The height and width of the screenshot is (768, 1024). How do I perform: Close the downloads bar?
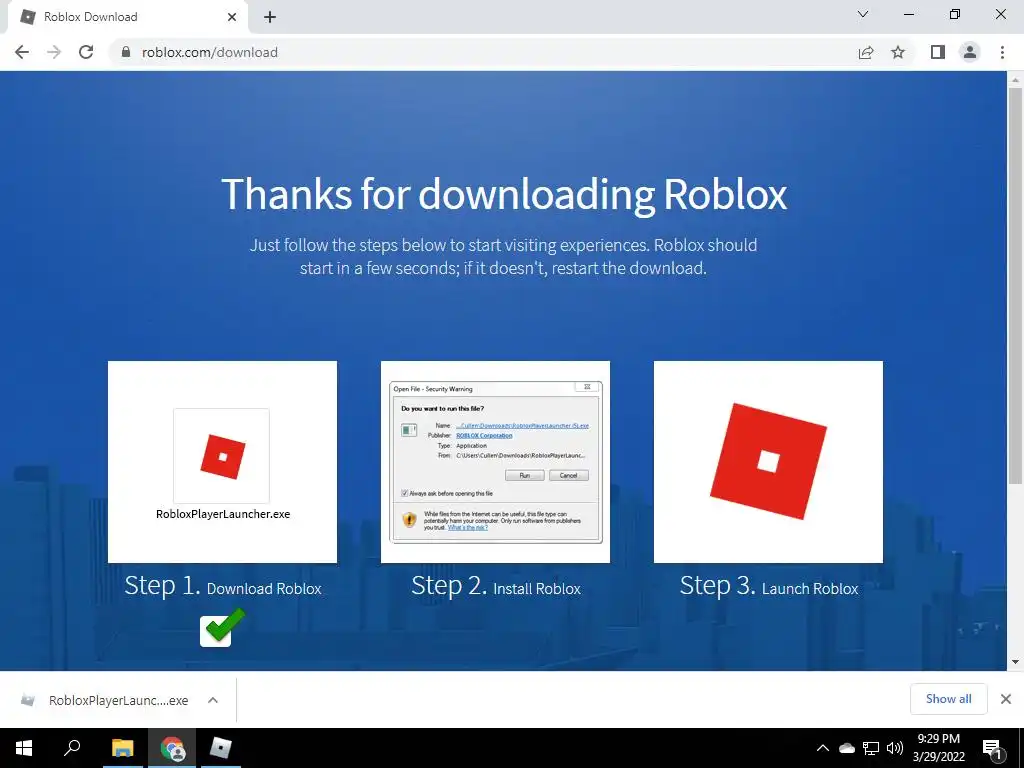[1006, 699]
